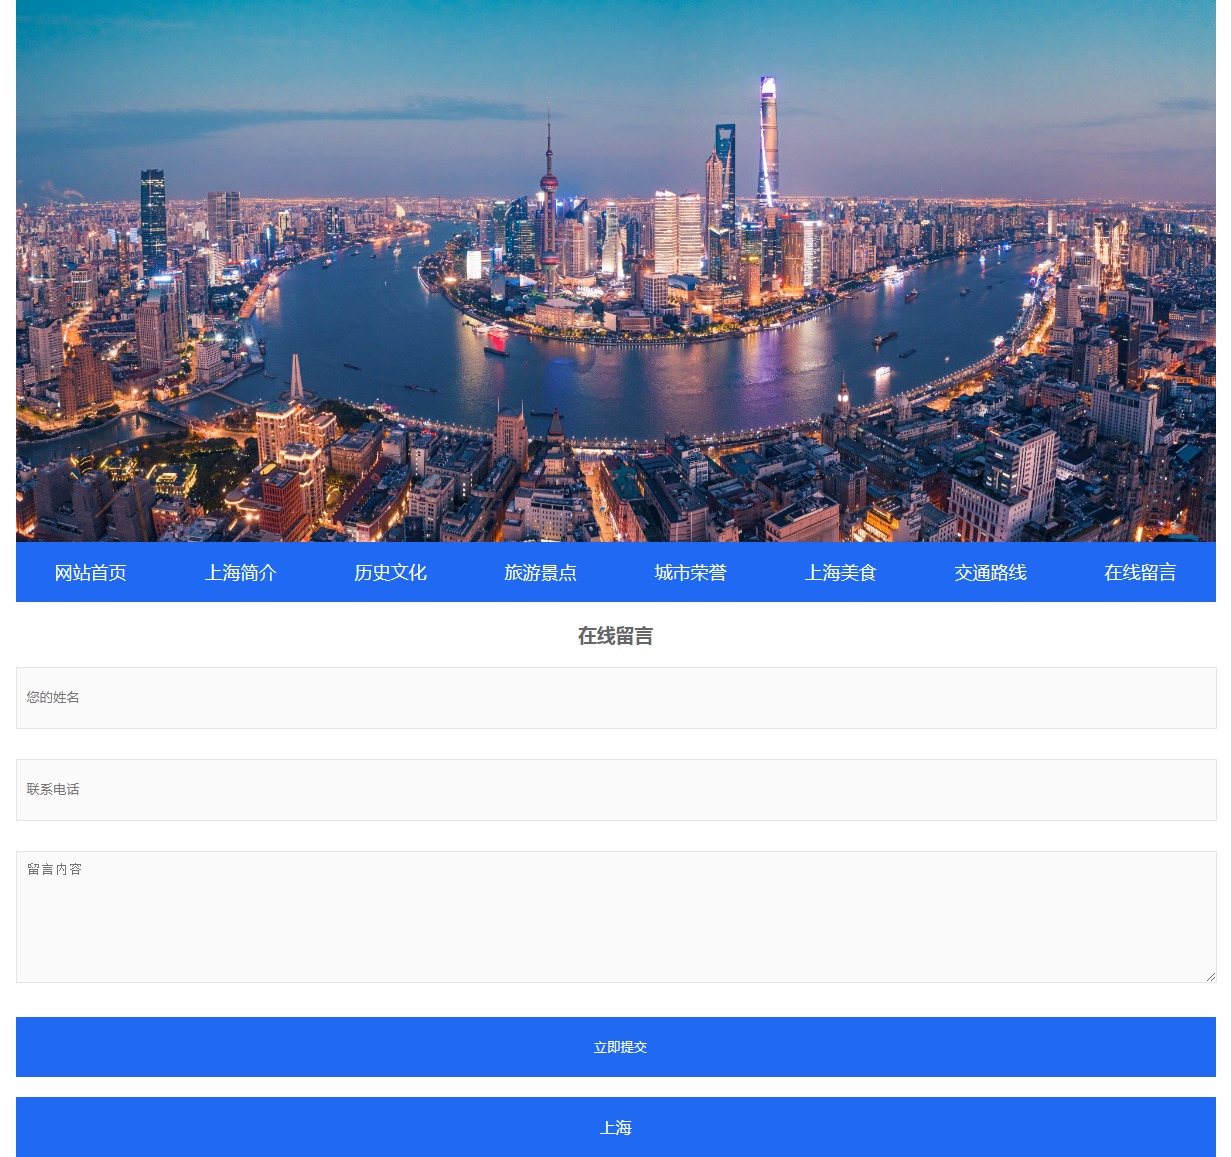Focus the 您的姓名 name field
Image resolution: width=1231 pixels, height=1157 pixels.
click(x=615, y=698)
